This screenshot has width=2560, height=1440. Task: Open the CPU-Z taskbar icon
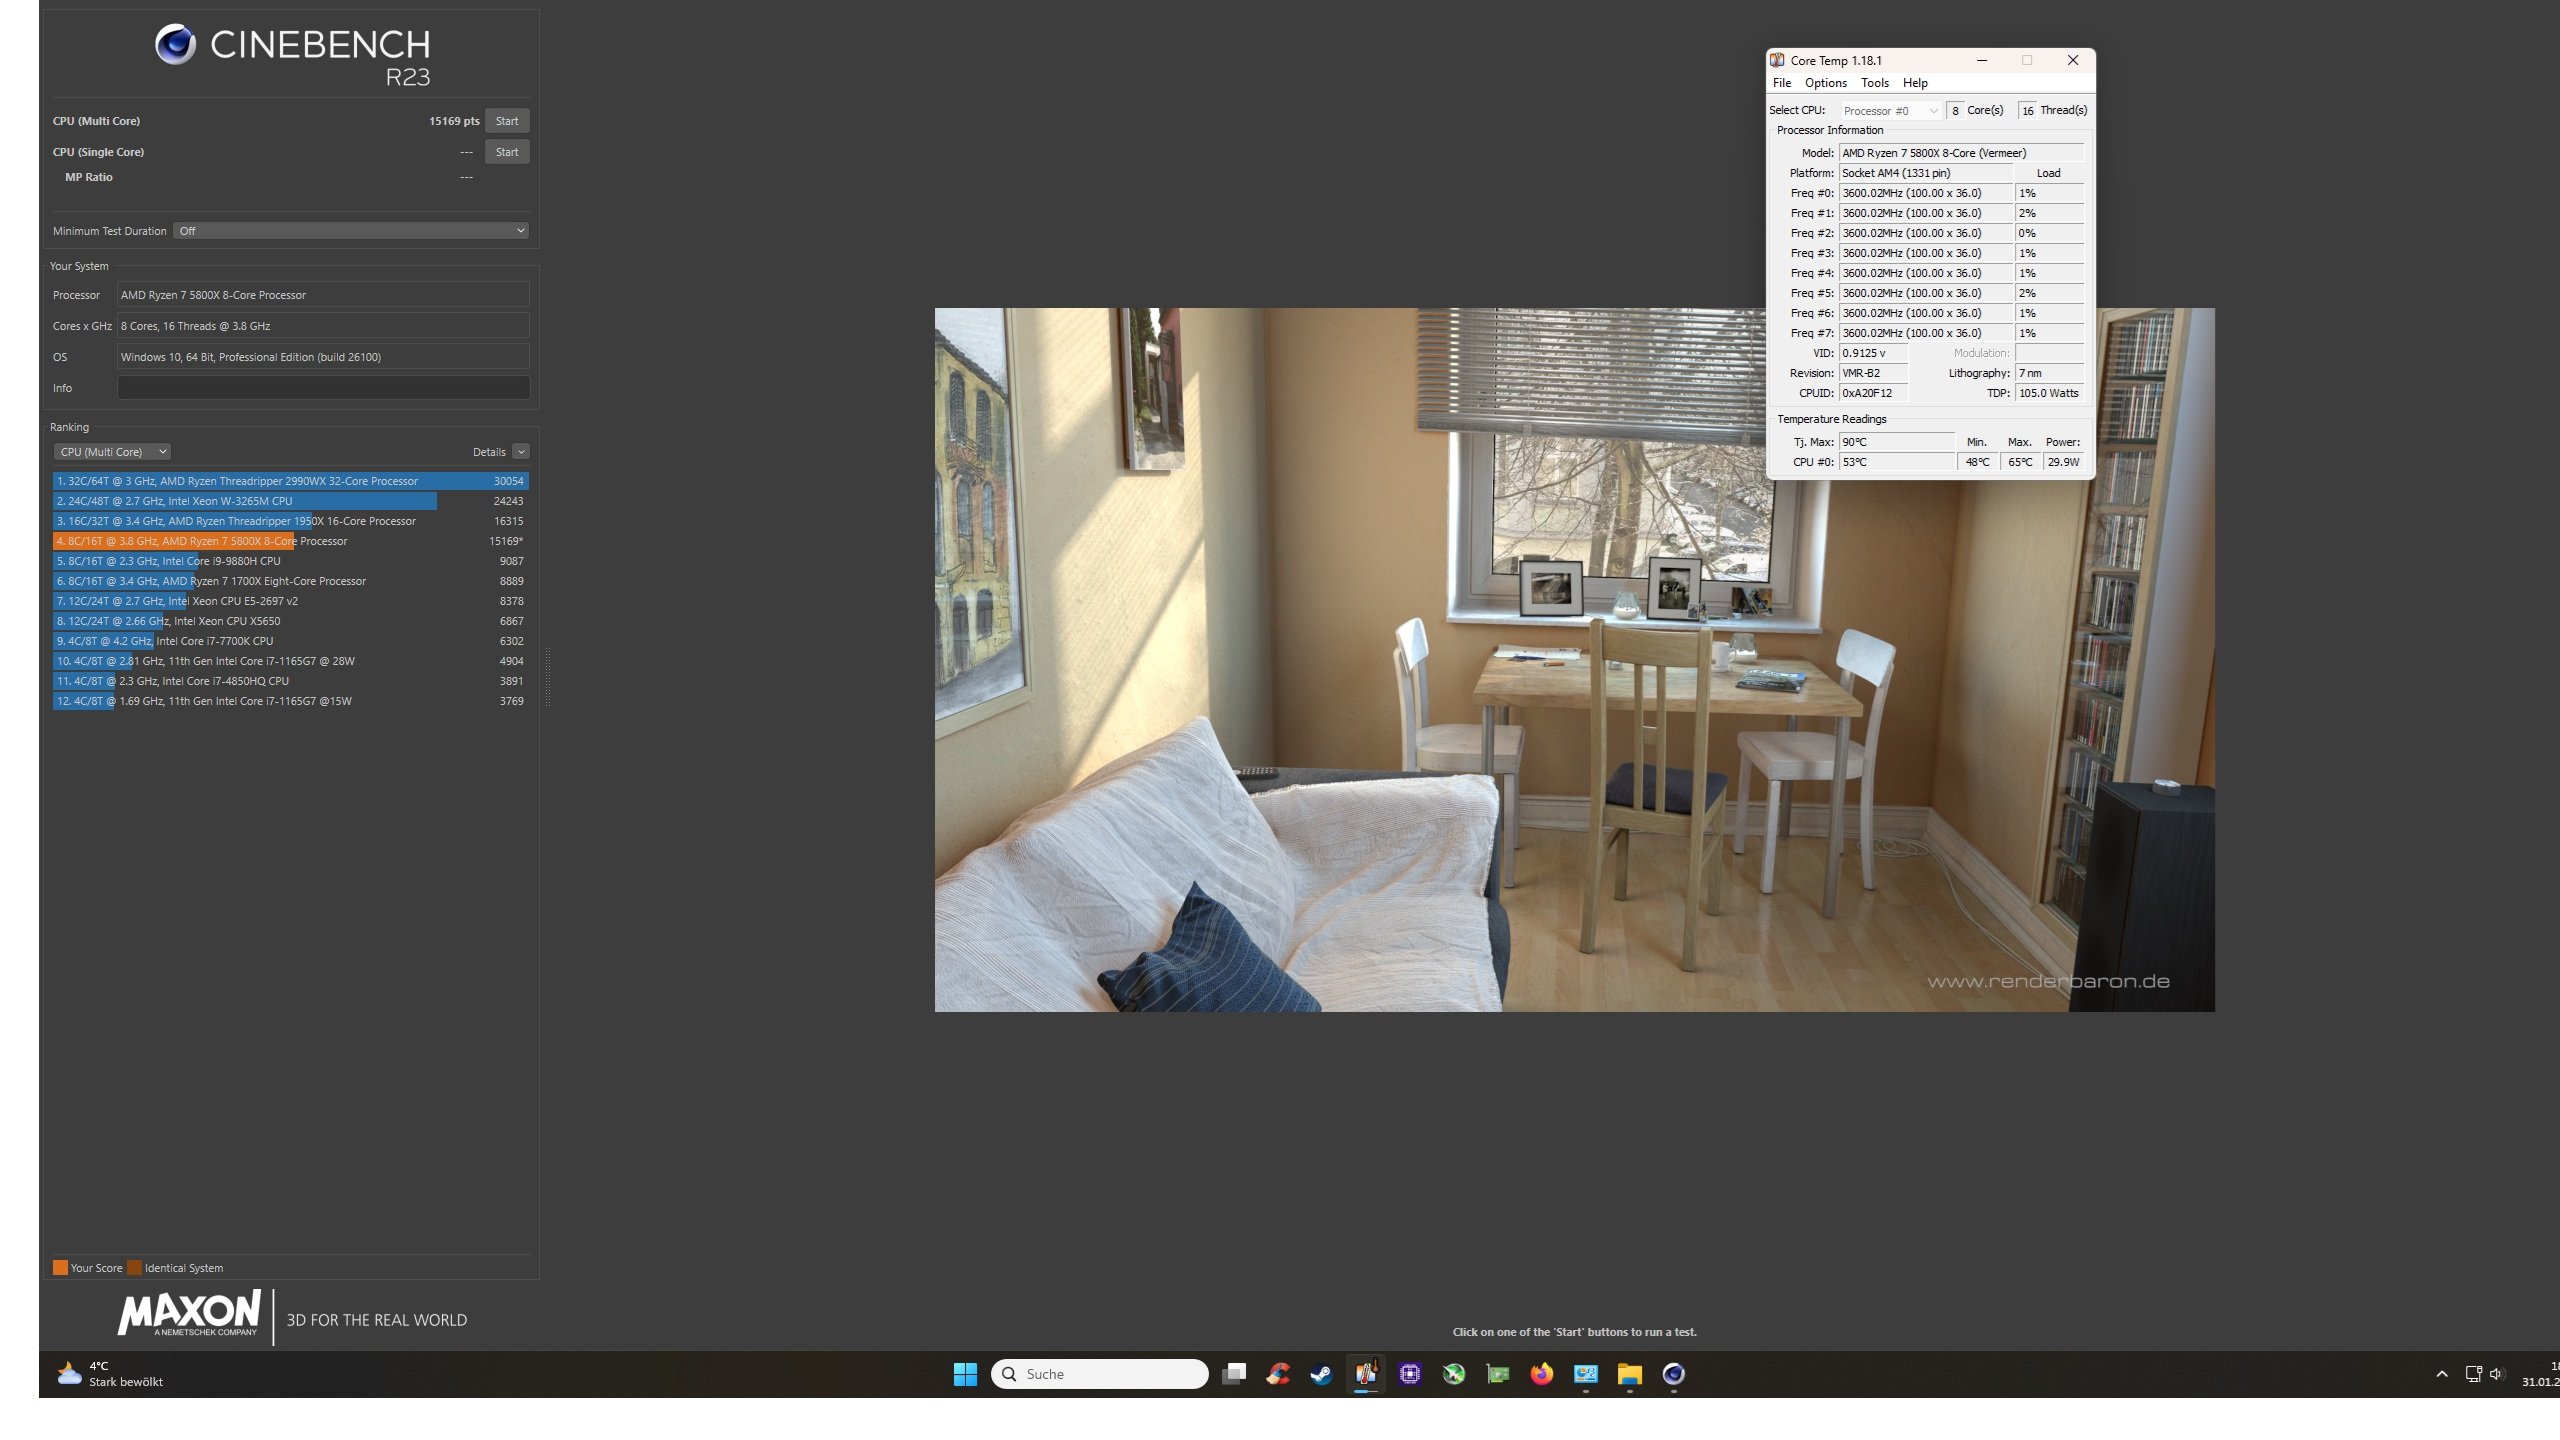pyautogui.click(x=1410, y=1374)
